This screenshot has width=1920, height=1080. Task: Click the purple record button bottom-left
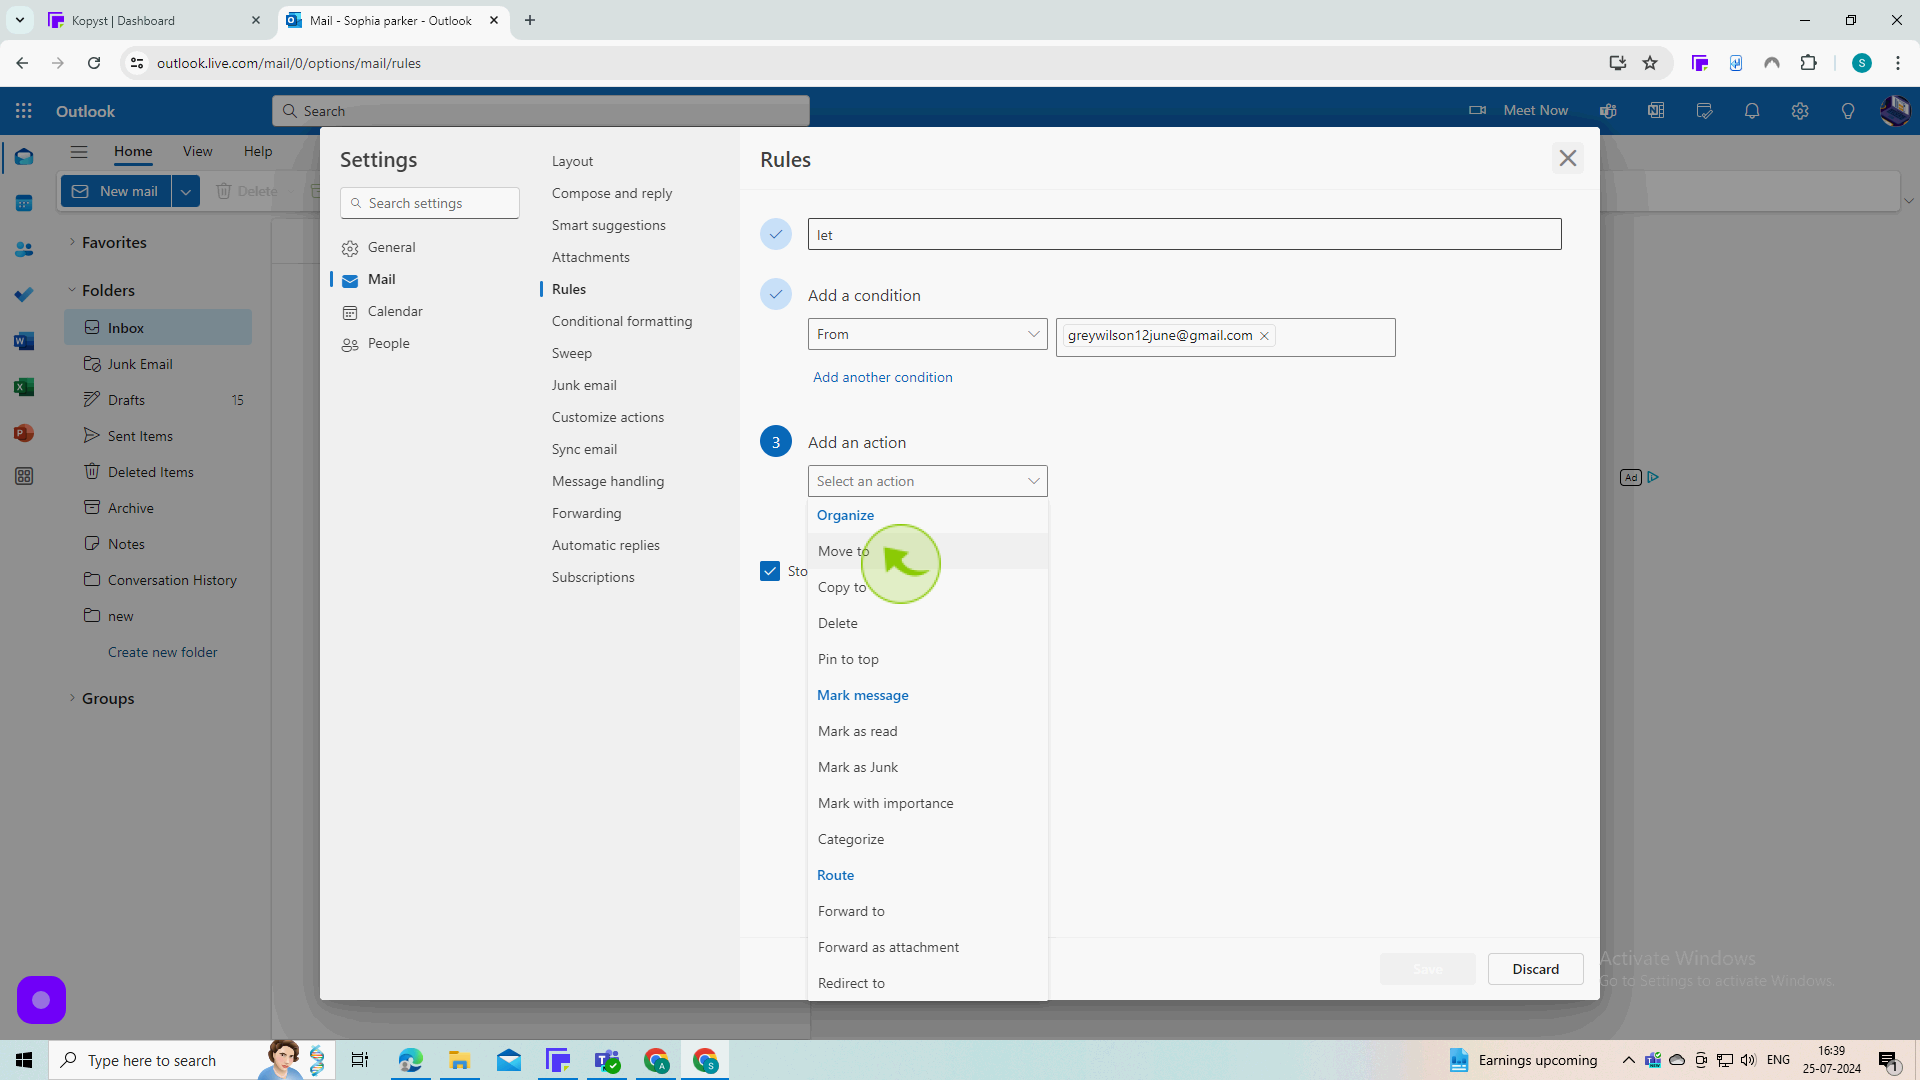pos(41,1000)
